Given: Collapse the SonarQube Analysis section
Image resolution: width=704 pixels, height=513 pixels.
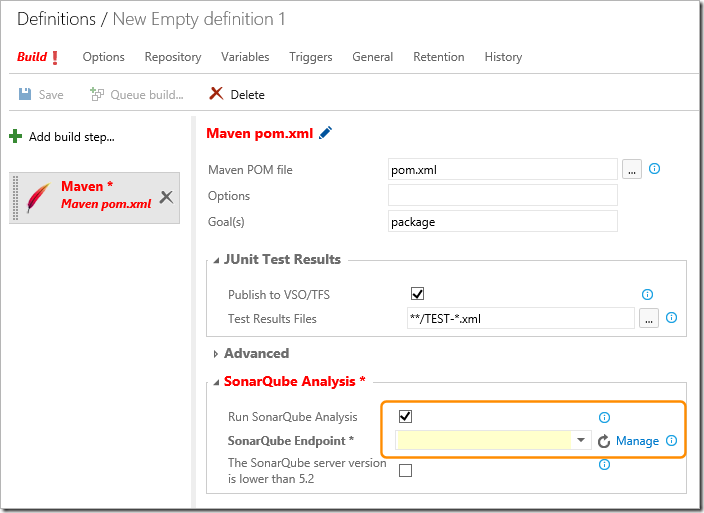Looking at the screenshot, I should [216, 382].
